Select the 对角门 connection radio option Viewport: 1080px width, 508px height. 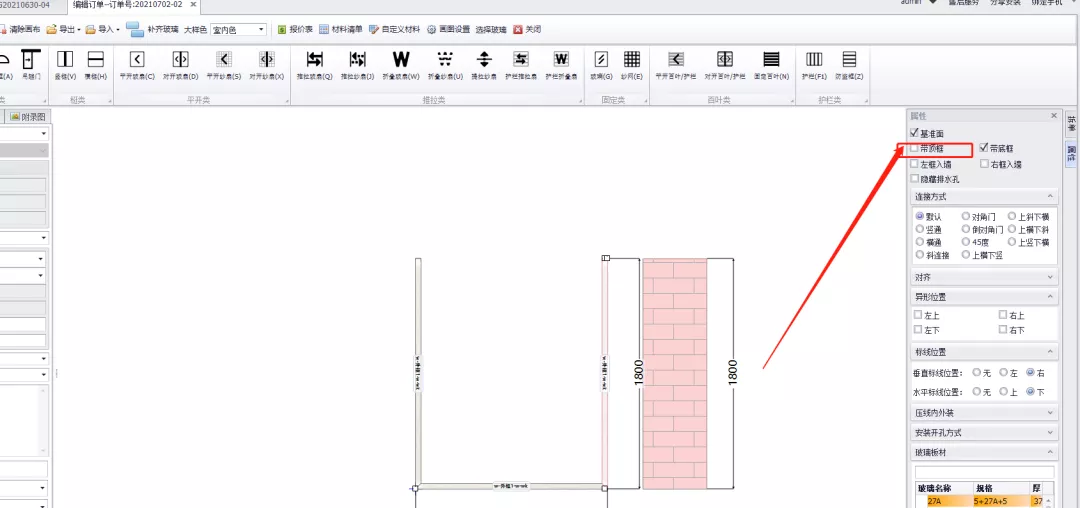[x=966, y=216]
